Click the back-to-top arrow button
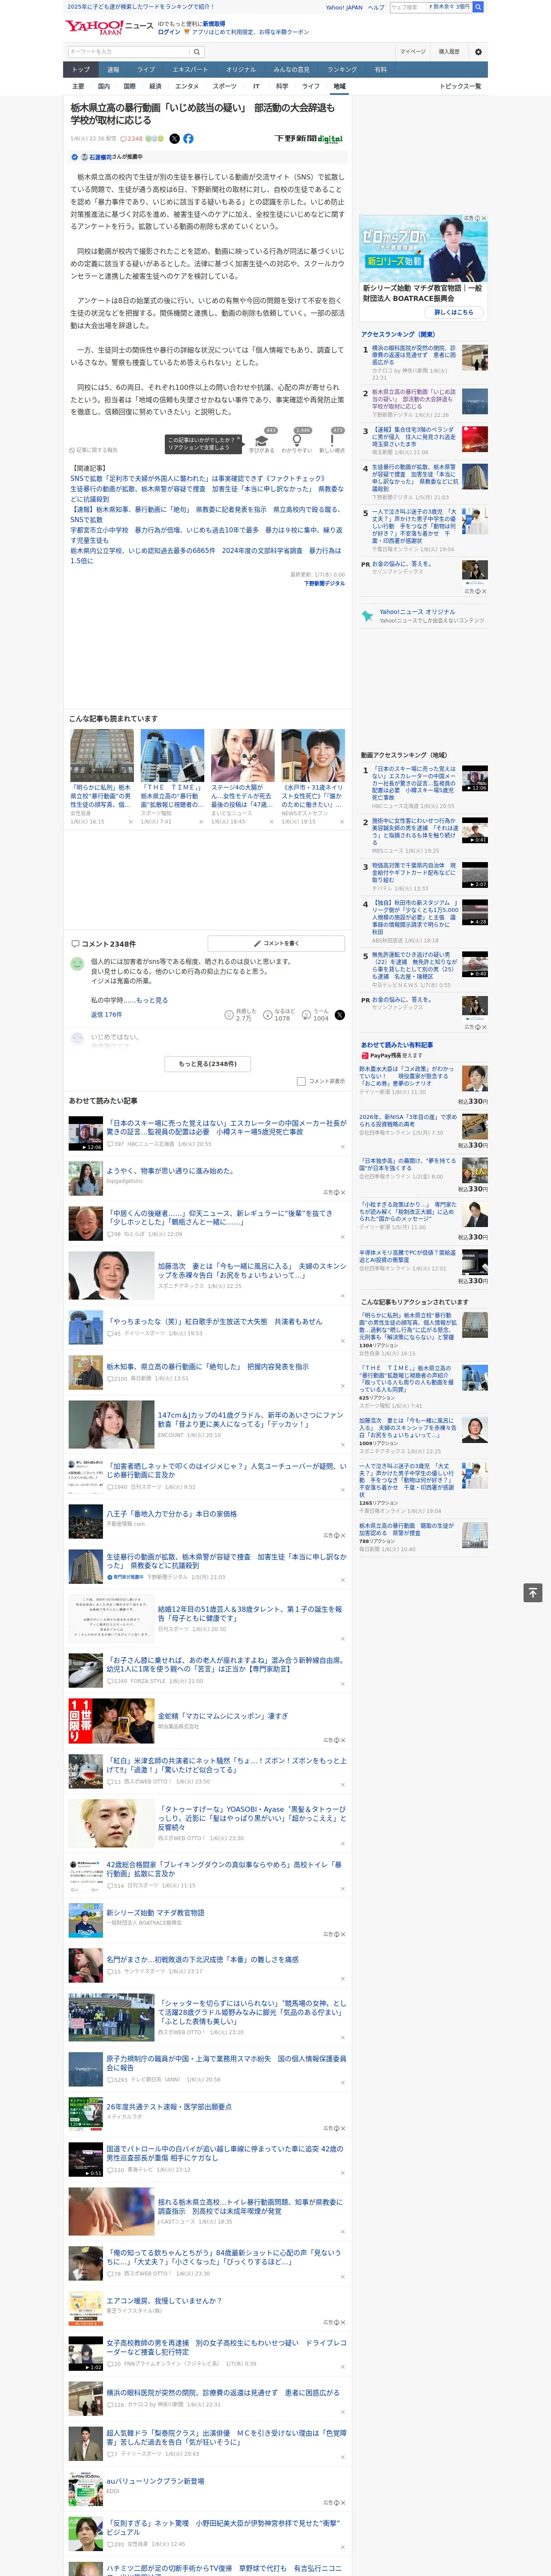Image resolution: width=551 pixels, height=2576 pixels. 533,1593
